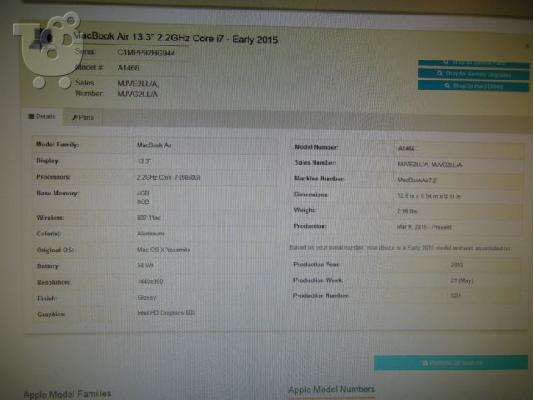The height and width of the screenshot is (400, 534).
Task: Click the Production date range value
Action: pos(424,227)
